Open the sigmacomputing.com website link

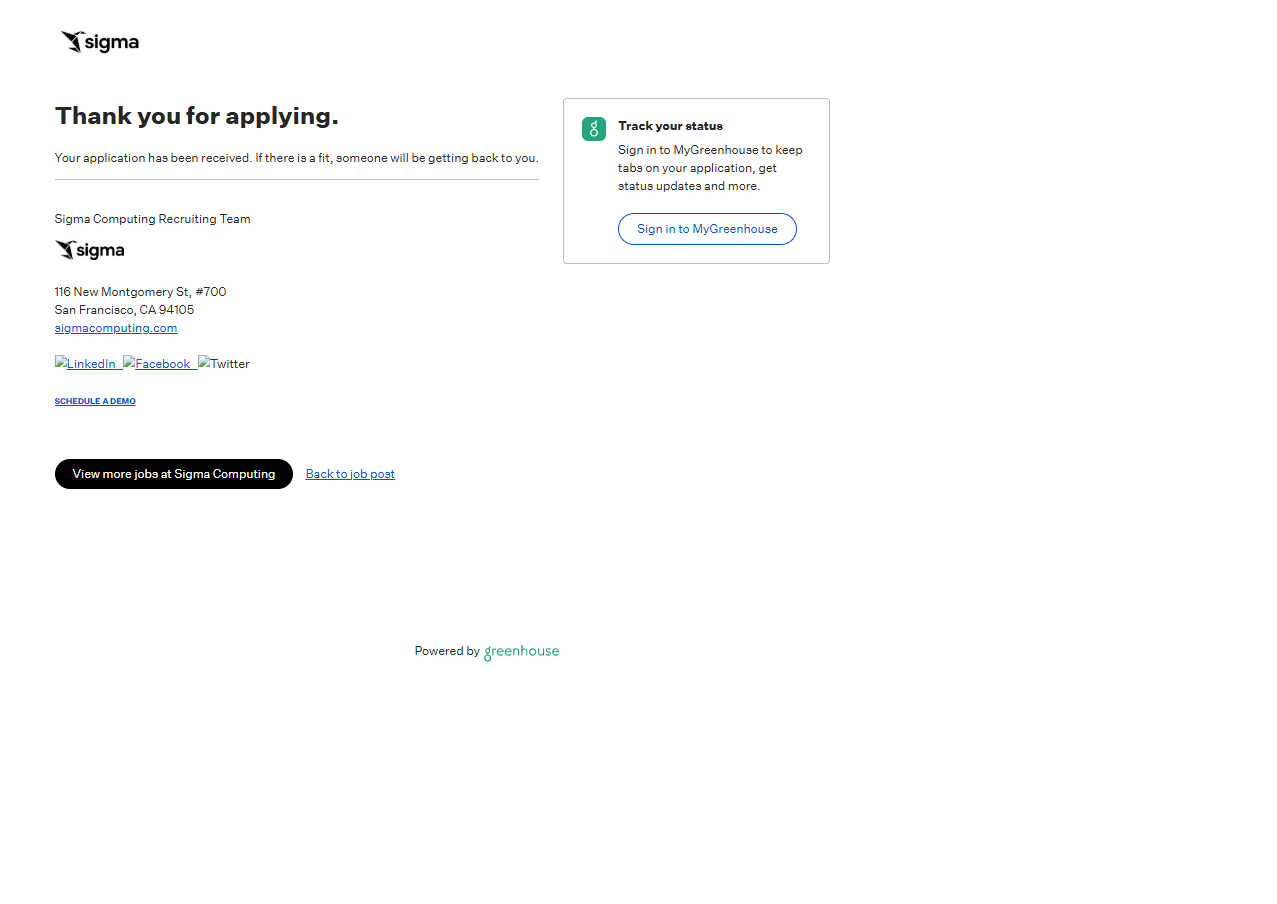pos(116,328)
